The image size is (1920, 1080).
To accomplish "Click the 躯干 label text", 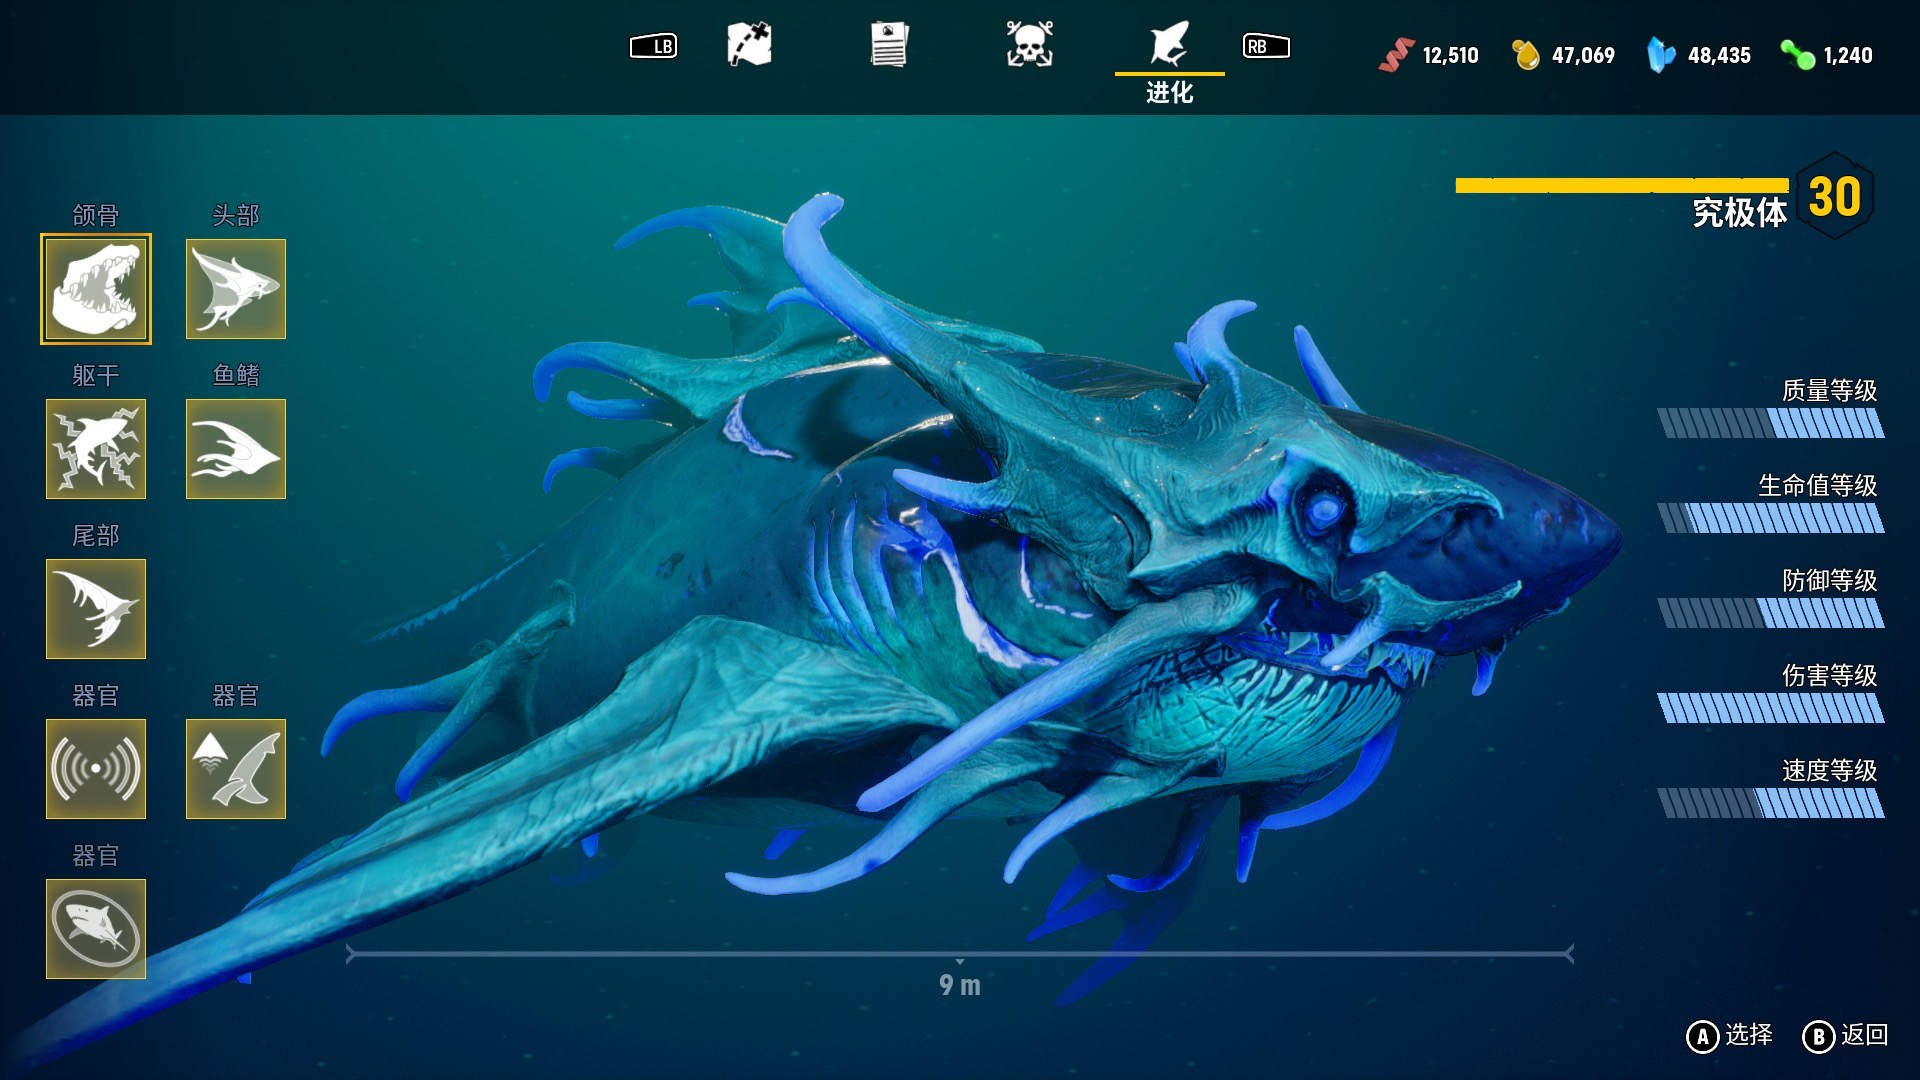I will tap(96, 375).
